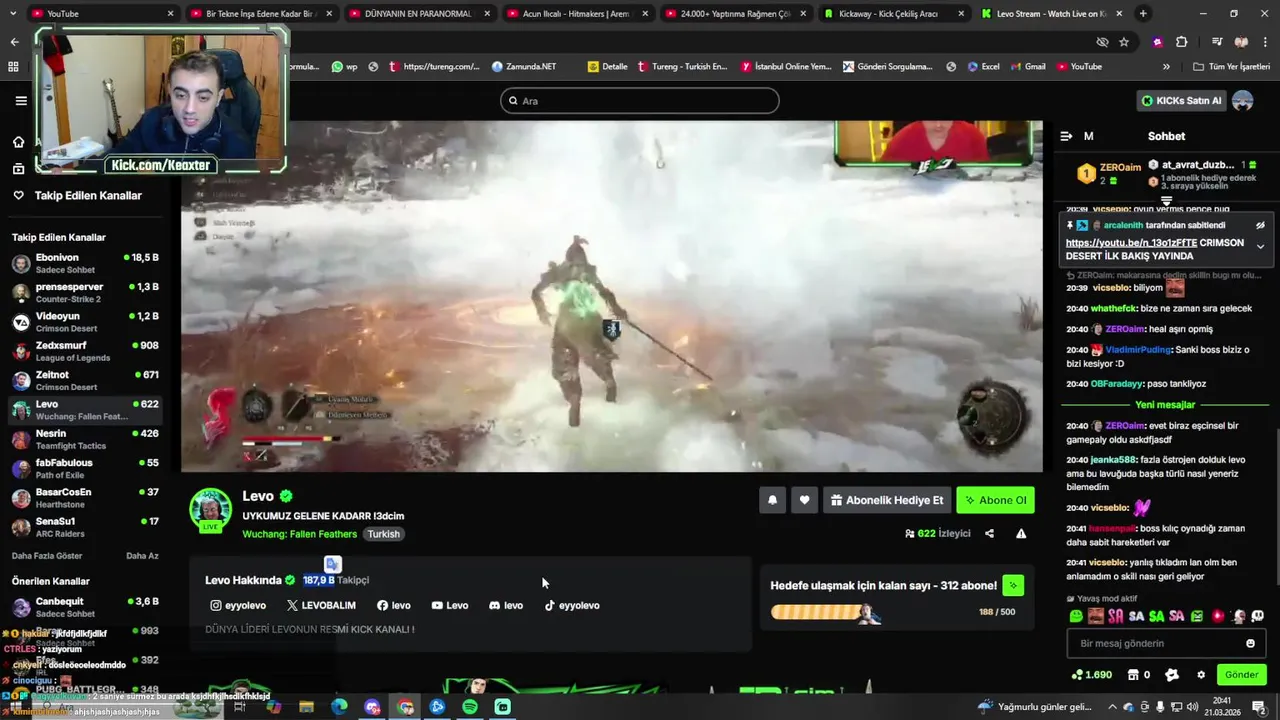
Task: Open browser extensions puzzle icon
Action: pos(1182,42)
